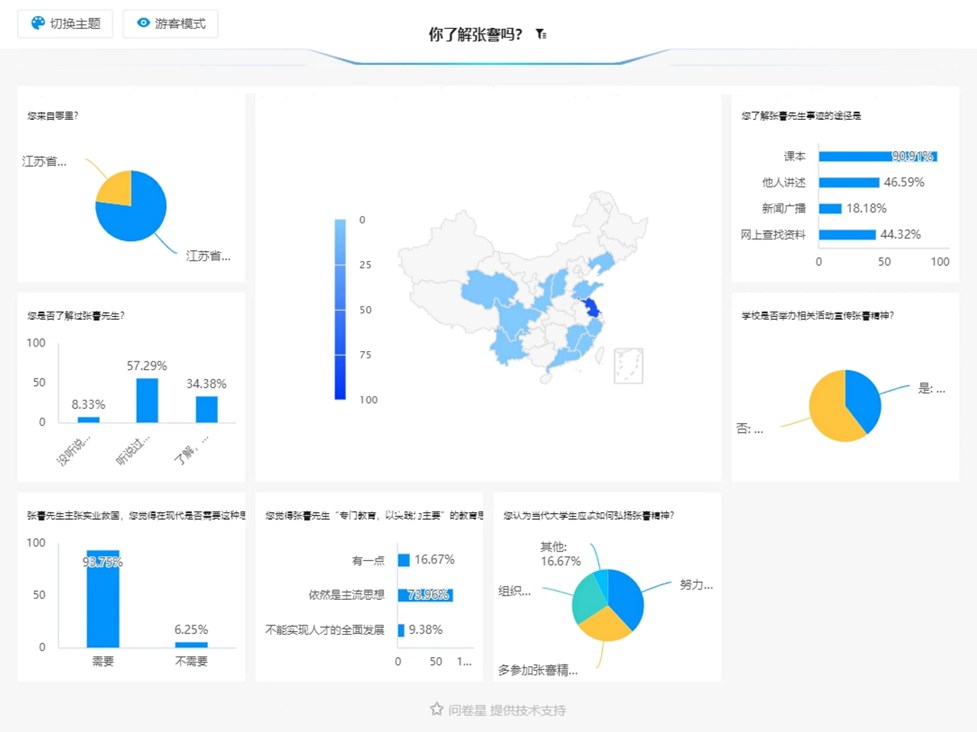Click the 其他: 16.67% pie label
The height and width of the screenshot is (732, 977).
tap(560, 554)
